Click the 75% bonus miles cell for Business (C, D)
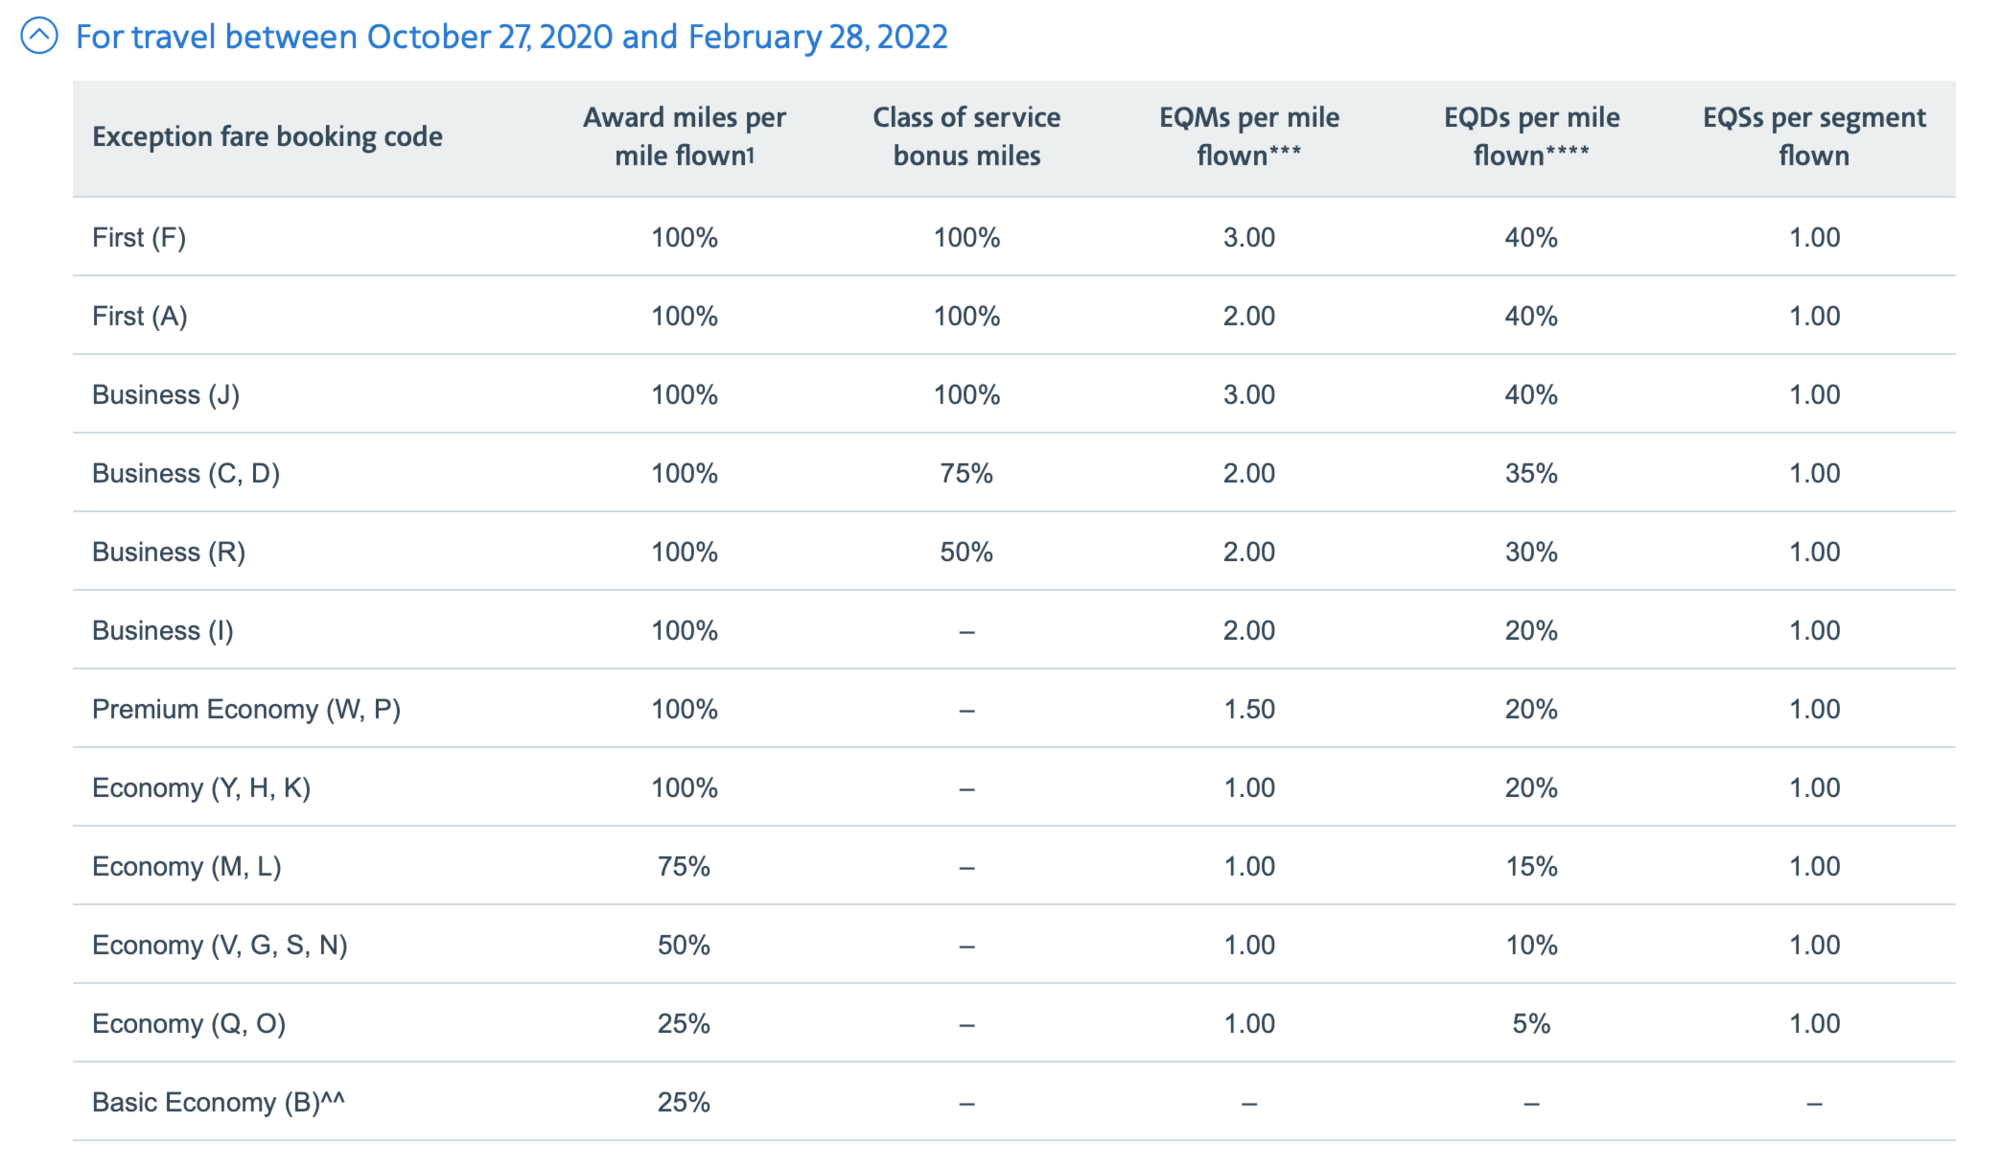The height and width of the screenshot is (1174, 2000). pos(966,473)
